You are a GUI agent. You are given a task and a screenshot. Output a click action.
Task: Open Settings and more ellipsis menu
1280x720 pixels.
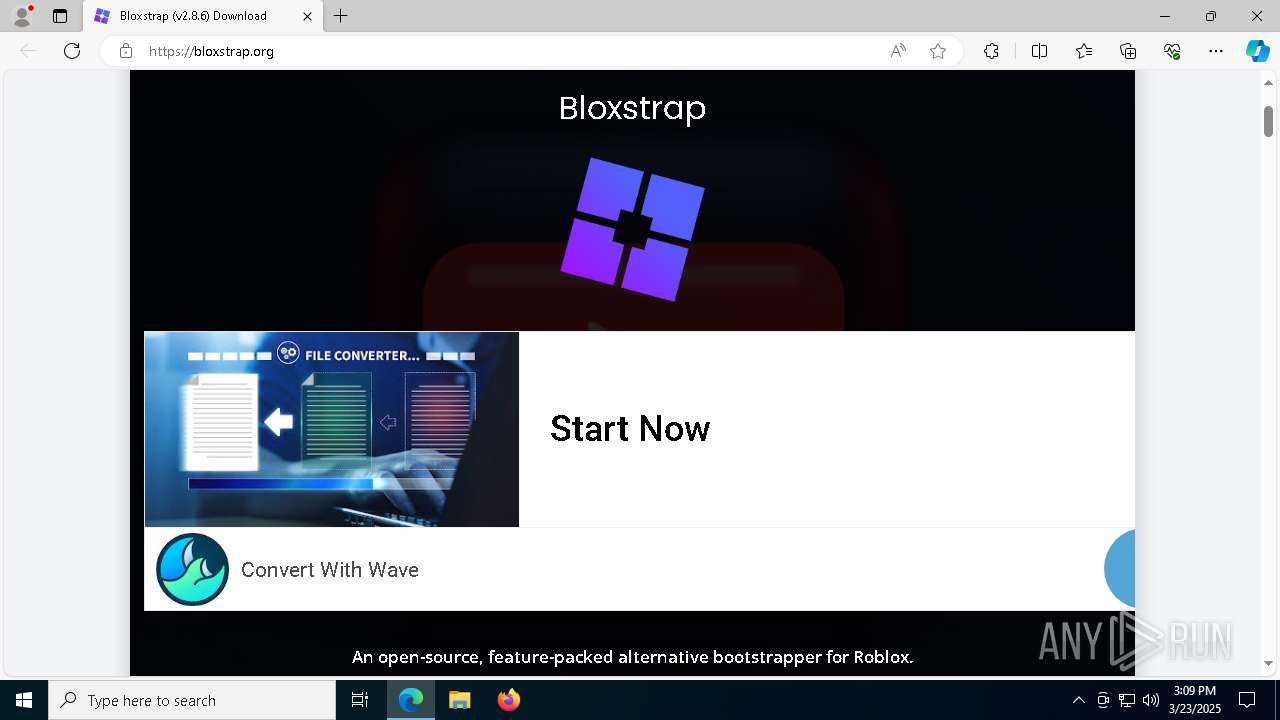(1216, 51)
